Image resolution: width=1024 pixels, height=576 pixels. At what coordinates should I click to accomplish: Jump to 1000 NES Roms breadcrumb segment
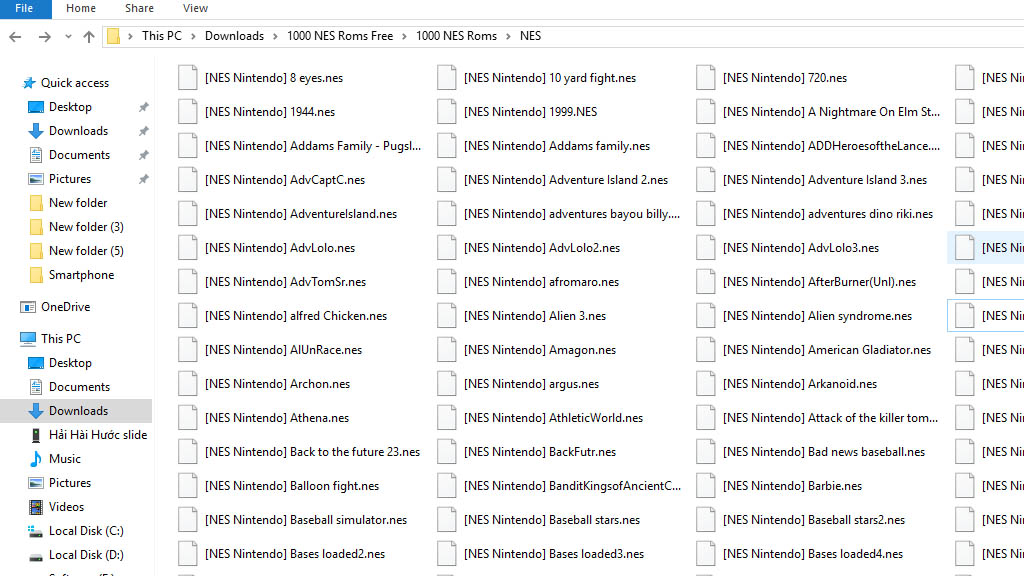pyautogui.click(x=456, y=36)
